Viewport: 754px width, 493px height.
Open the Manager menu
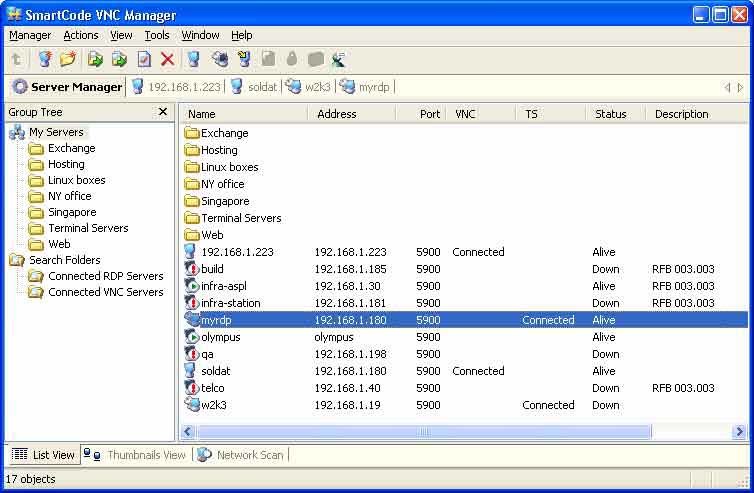click(x=30, y=36)
